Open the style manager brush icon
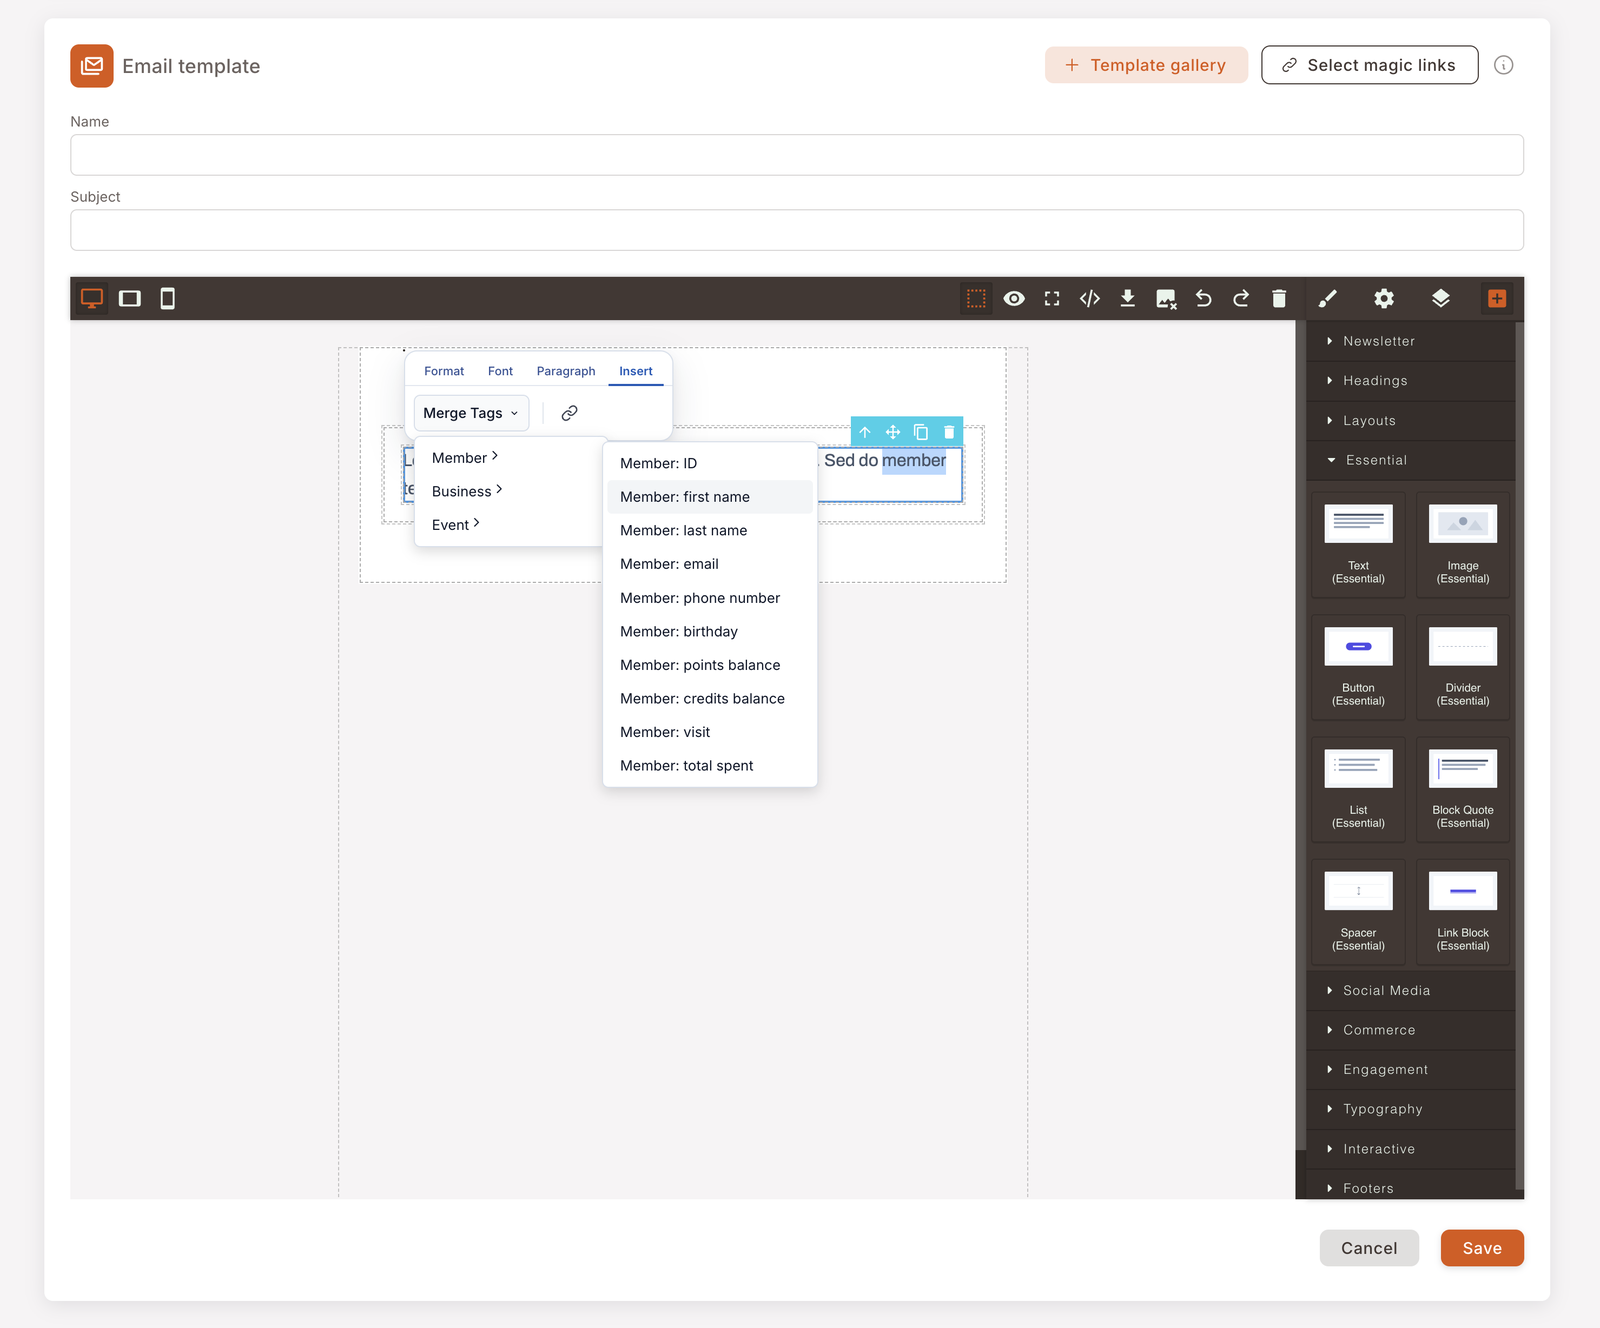The image size is (1600, 1328). [1327, 298]
